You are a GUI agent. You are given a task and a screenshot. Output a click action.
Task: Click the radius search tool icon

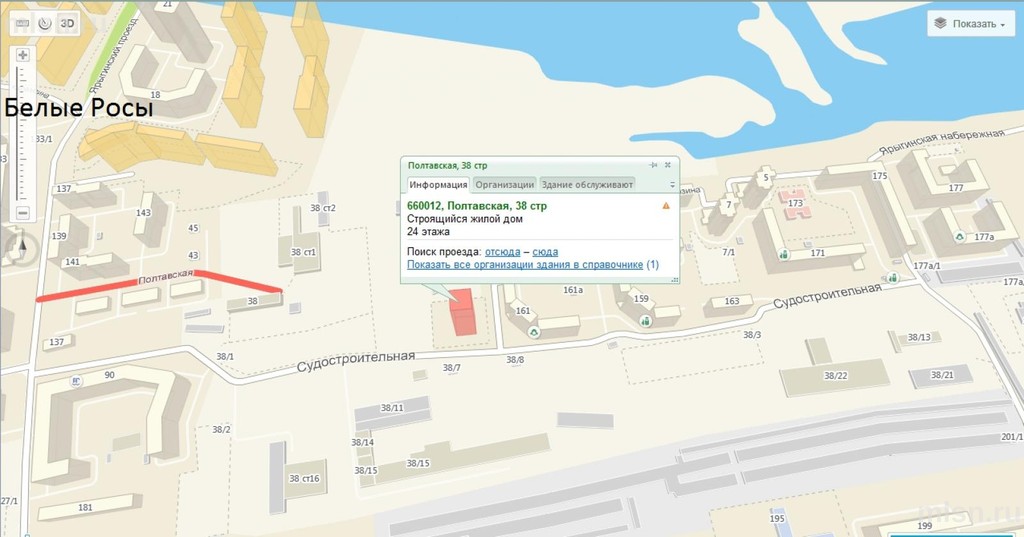(x=43, y=22)
